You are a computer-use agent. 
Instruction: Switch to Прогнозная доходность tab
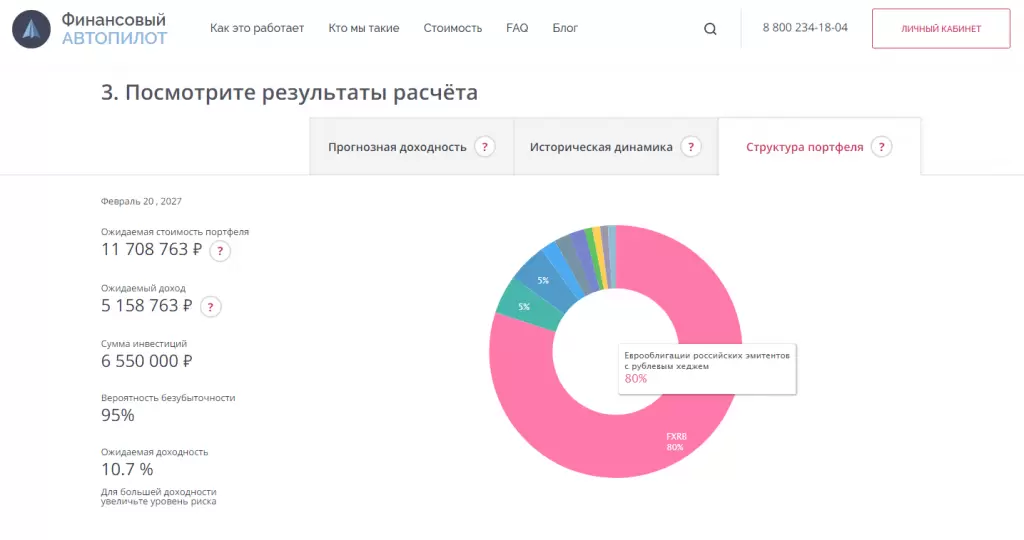point(397,147)
